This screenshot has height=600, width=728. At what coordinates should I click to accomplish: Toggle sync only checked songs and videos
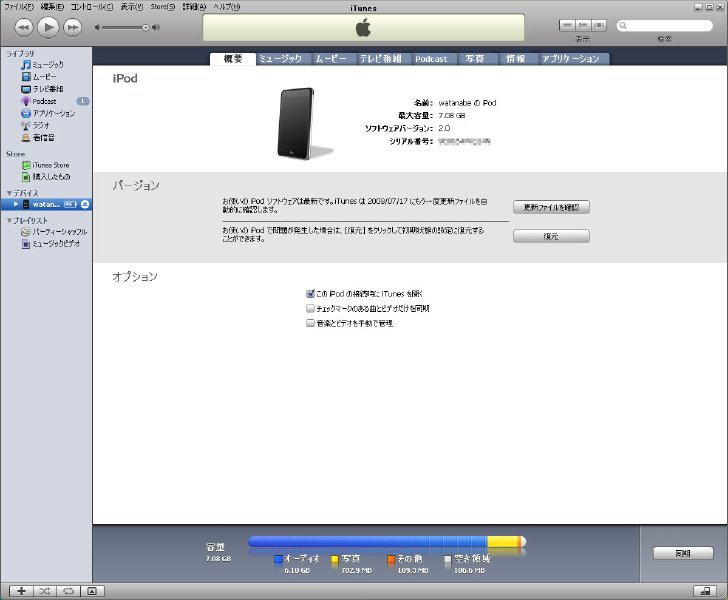point(311,308)
